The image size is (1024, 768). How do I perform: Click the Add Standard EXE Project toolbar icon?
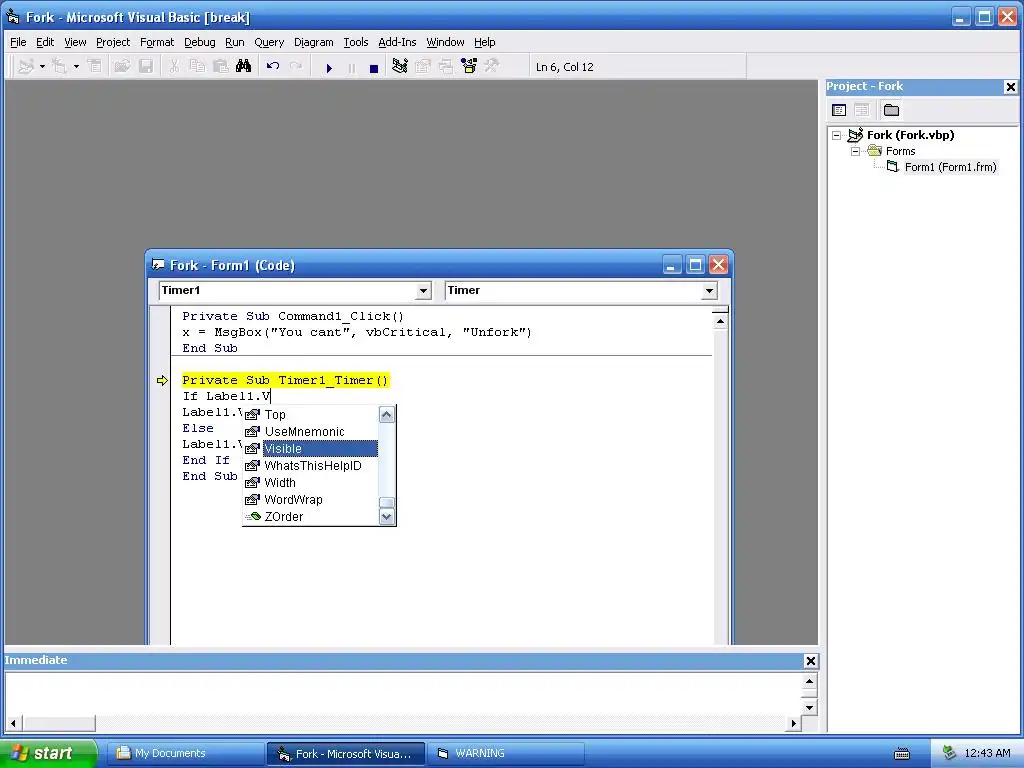[26, 67]
